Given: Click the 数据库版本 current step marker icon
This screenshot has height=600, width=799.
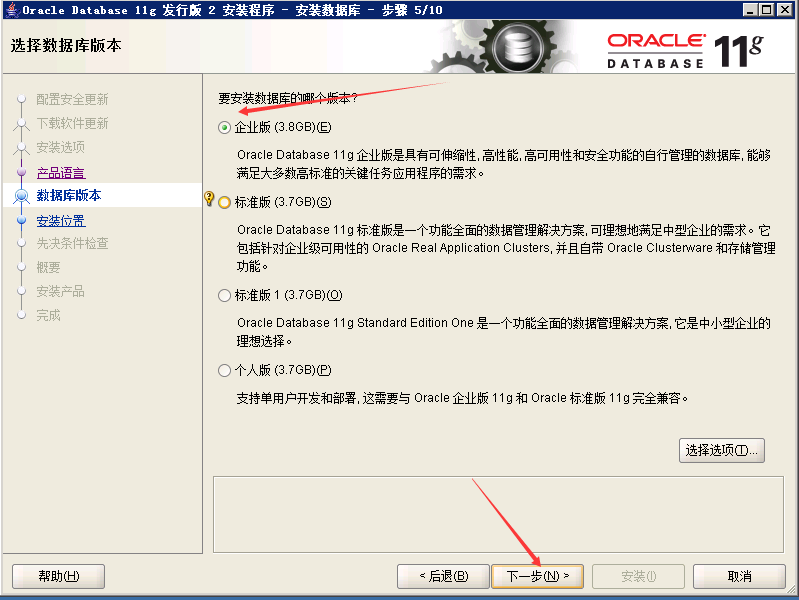Looking at the screenshot, I should click(x=21, y=196).
